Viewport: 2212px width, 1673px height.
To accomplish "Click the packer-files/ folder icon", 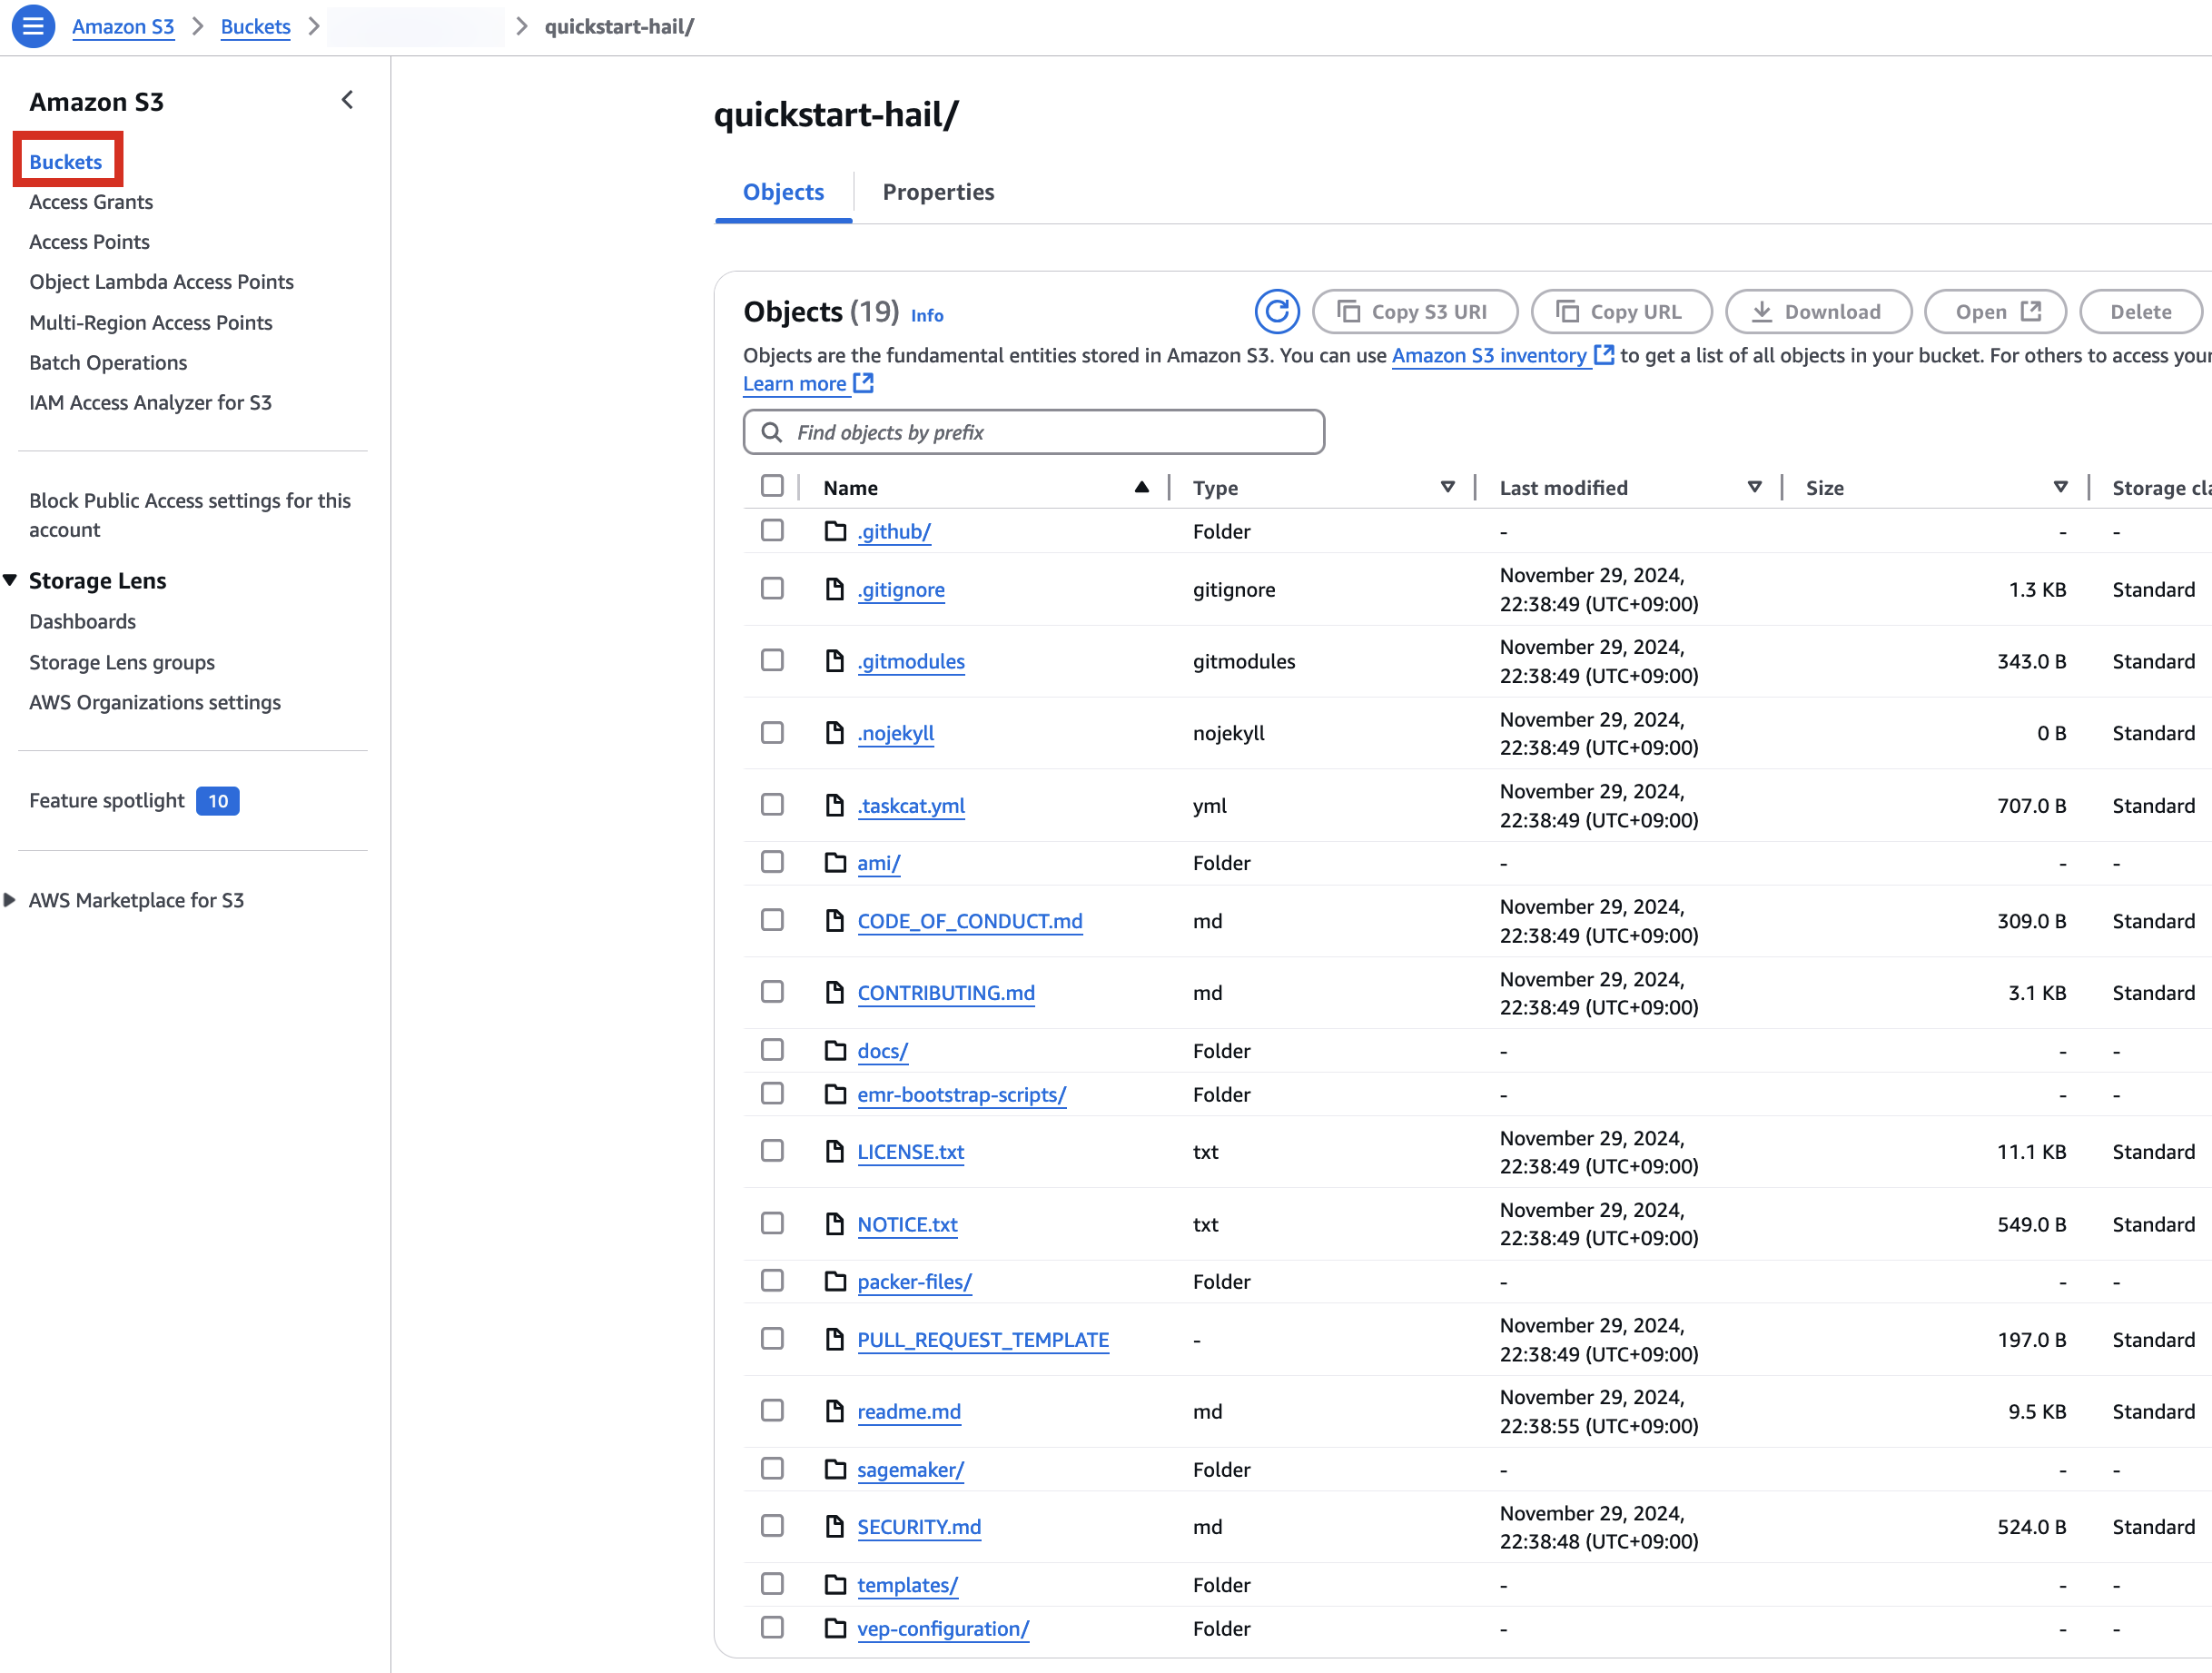I will pos(835,1281).
